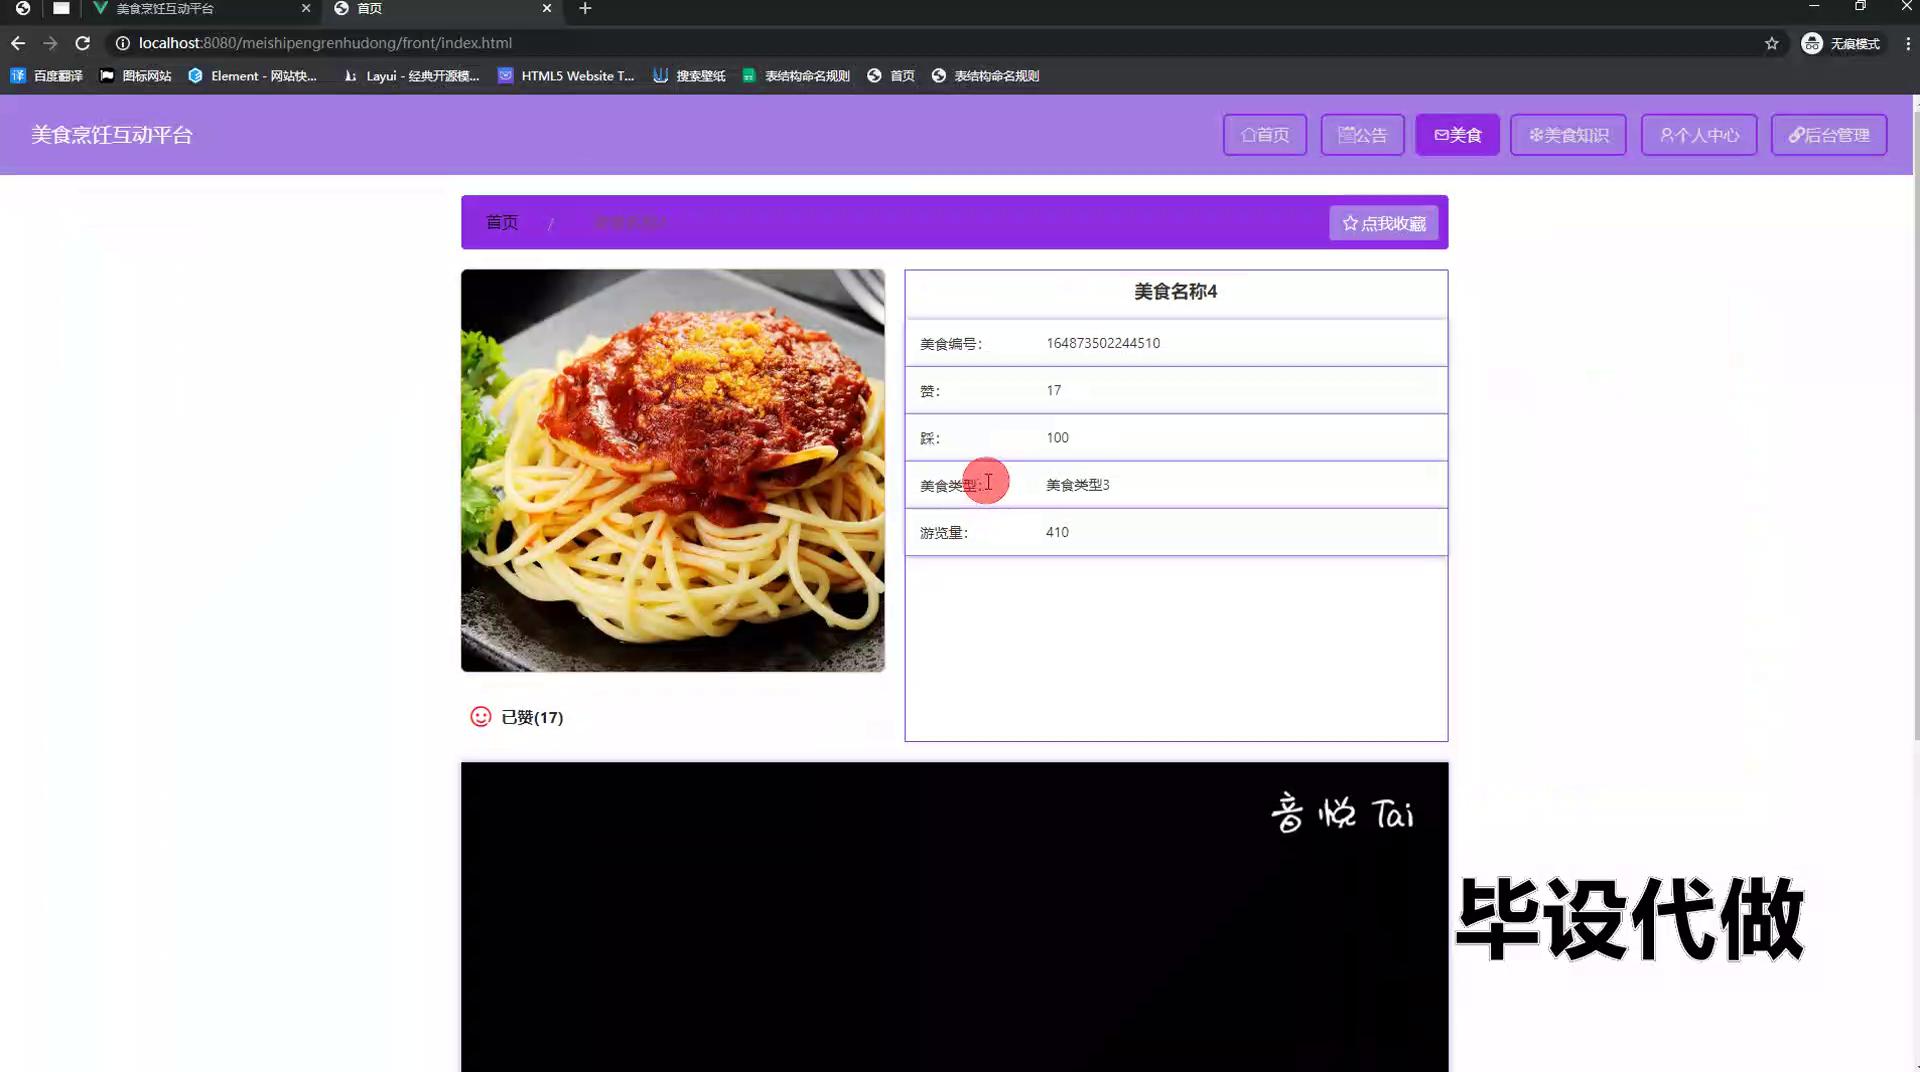Toggle the 无痕模式 incognito indicator
Viewport: 1920px width, 1072px height.
point(1840,43)
